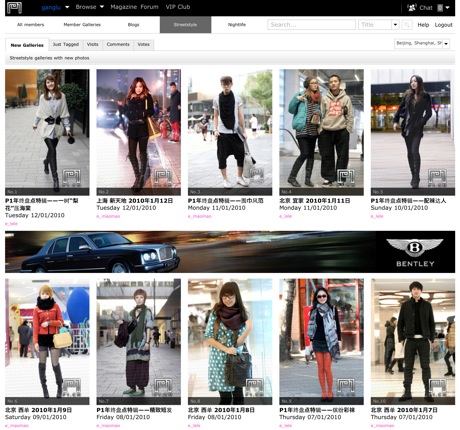460x430 pixels.
Task: Open the chat people icon
Action: point(412,7)
